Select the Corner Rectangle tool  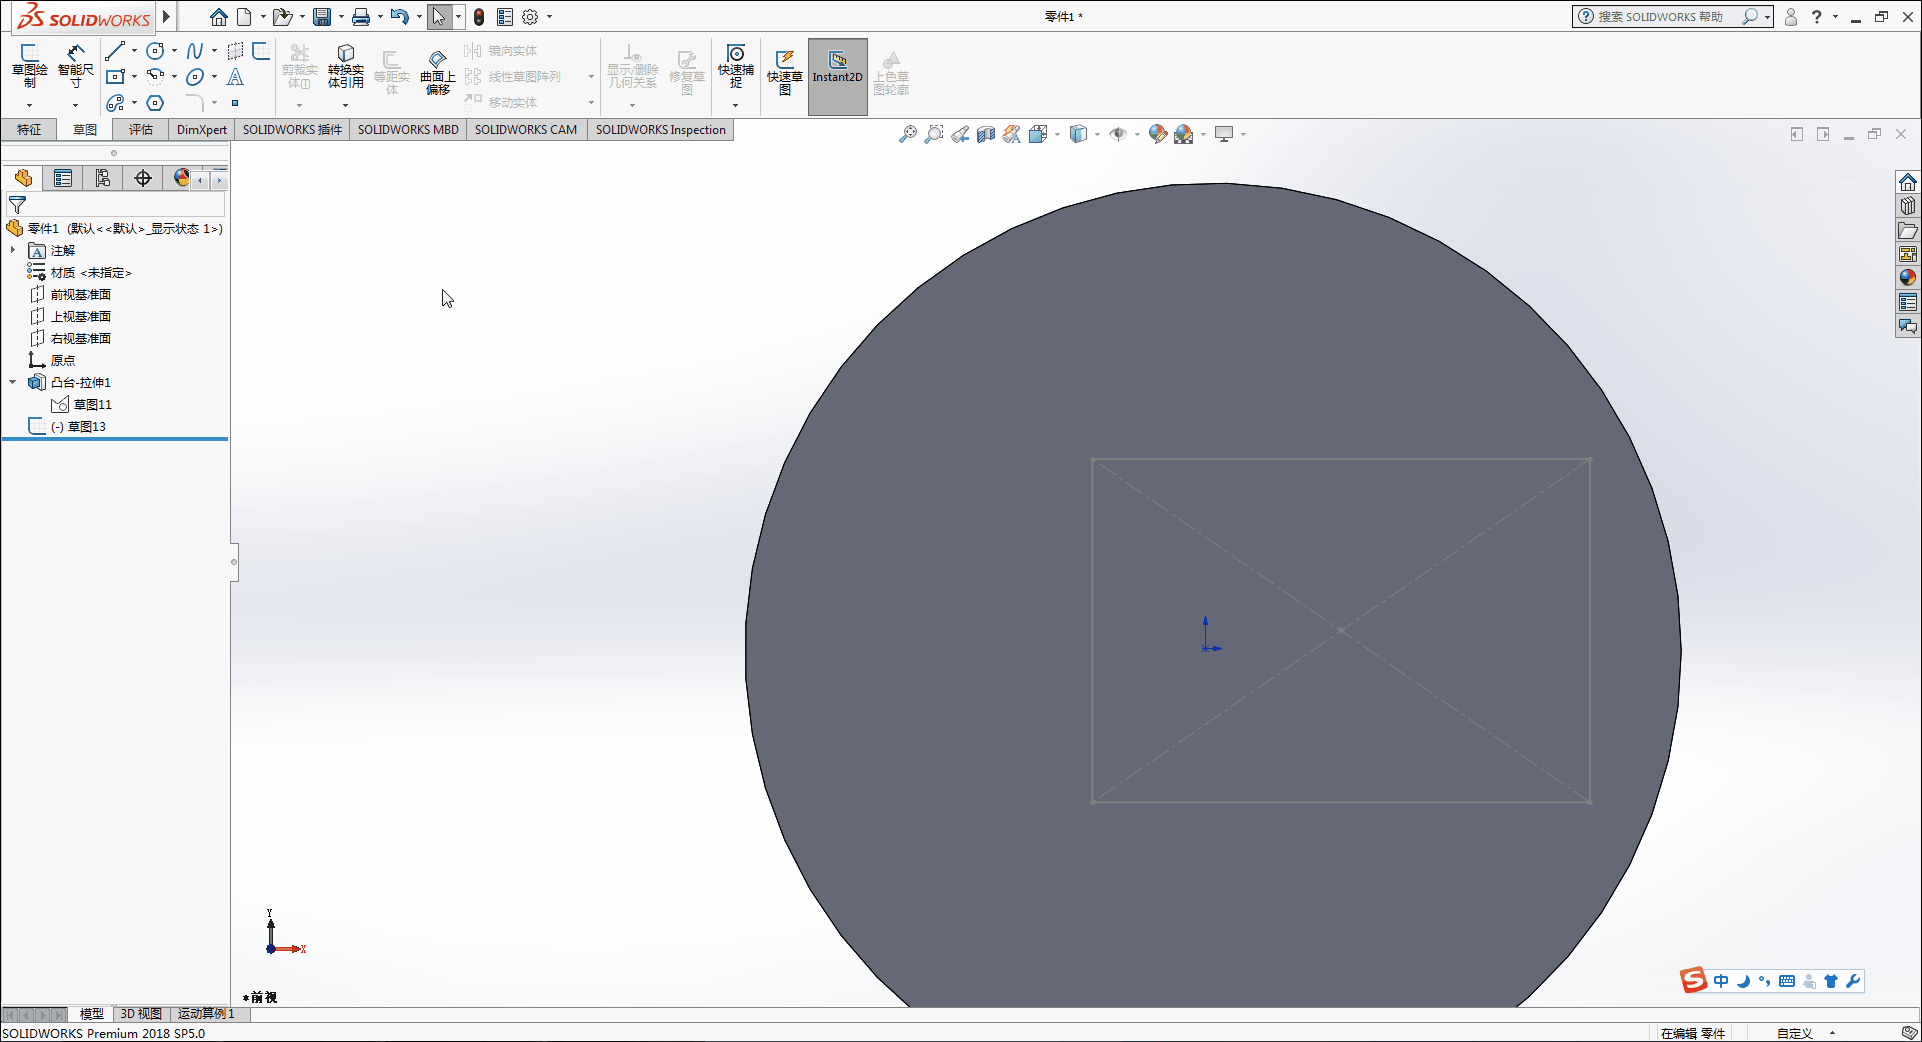[115, 77]
